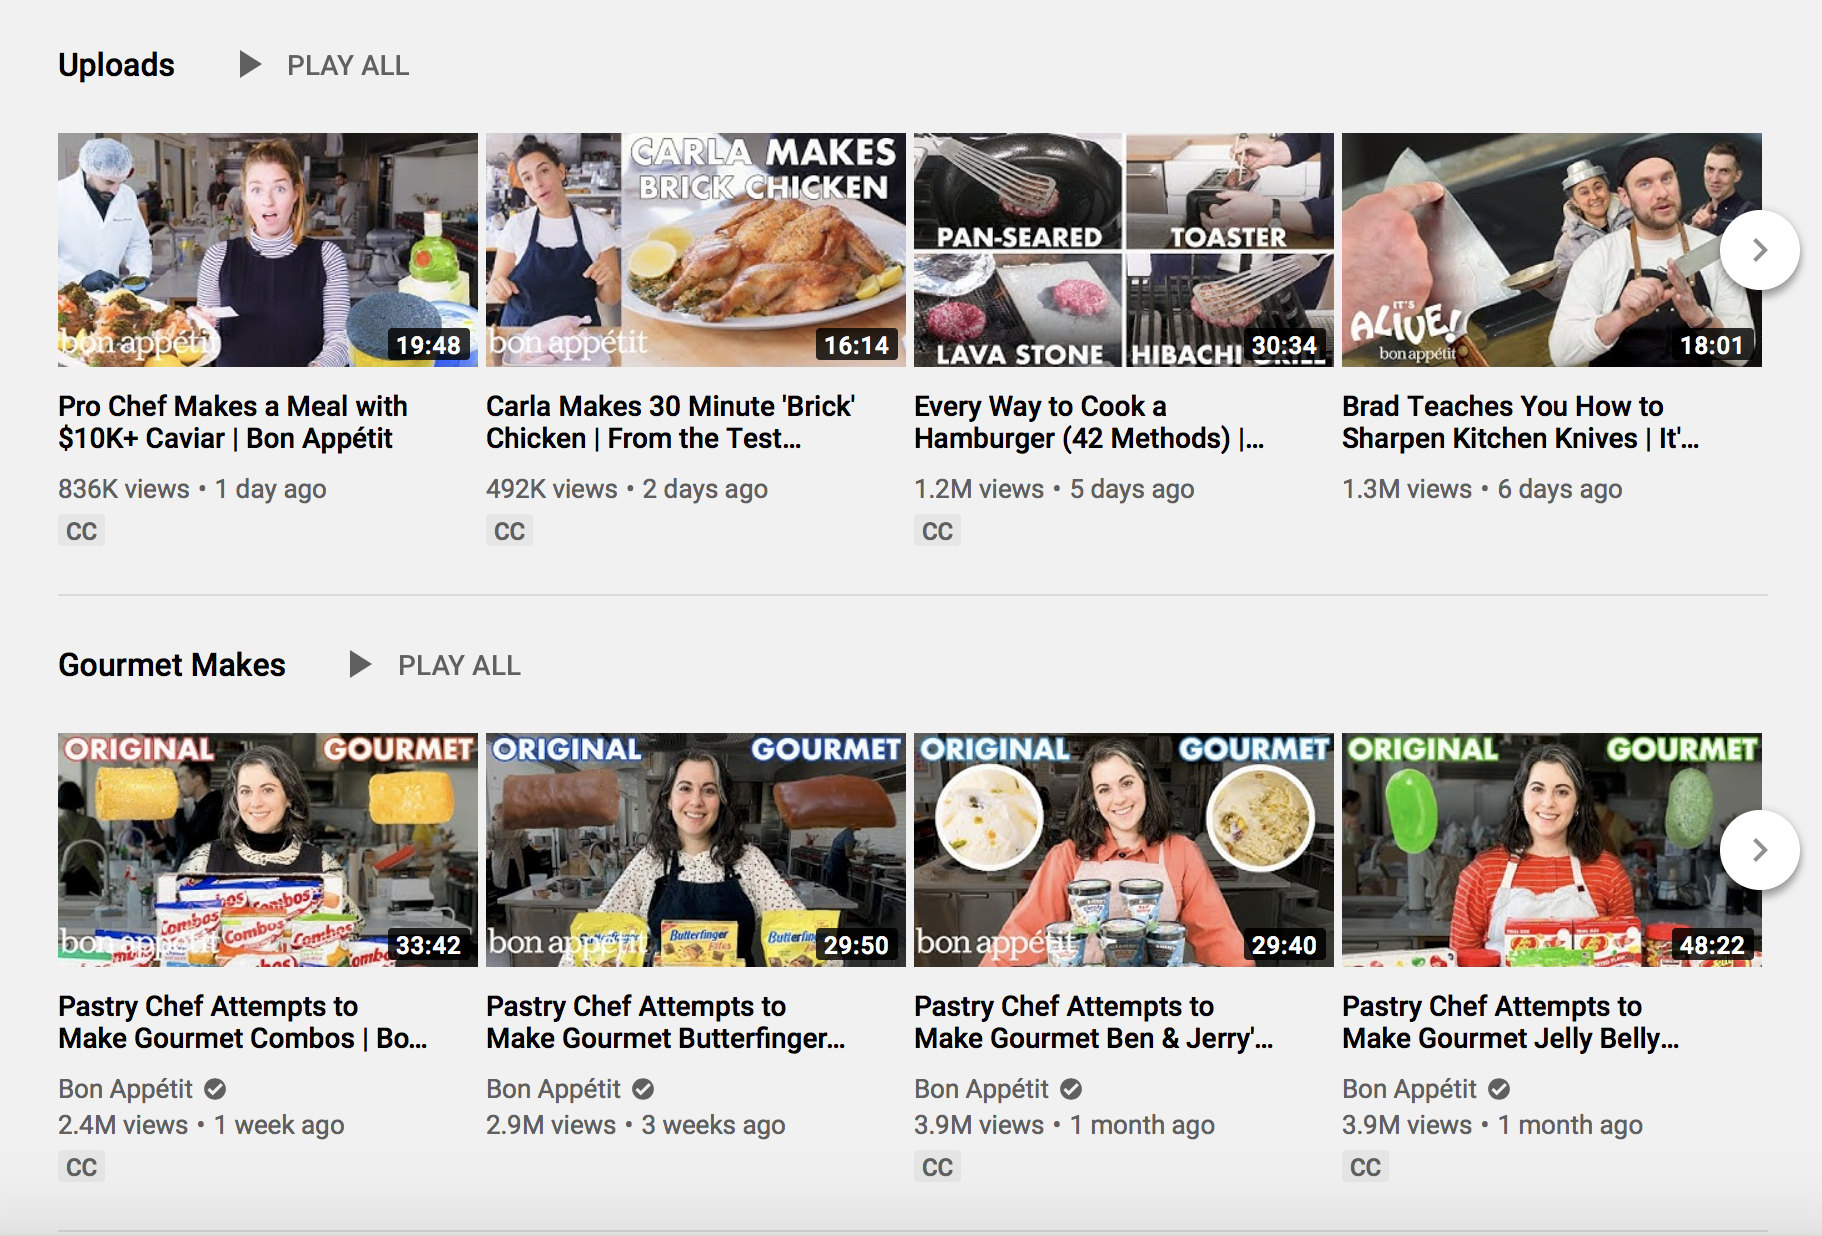Image resolution: width=1822 pixels, height=1236 pixels.
Task: Open the Gourmet Ben & Jerry's thumbnail
Action: point(1124,850)
